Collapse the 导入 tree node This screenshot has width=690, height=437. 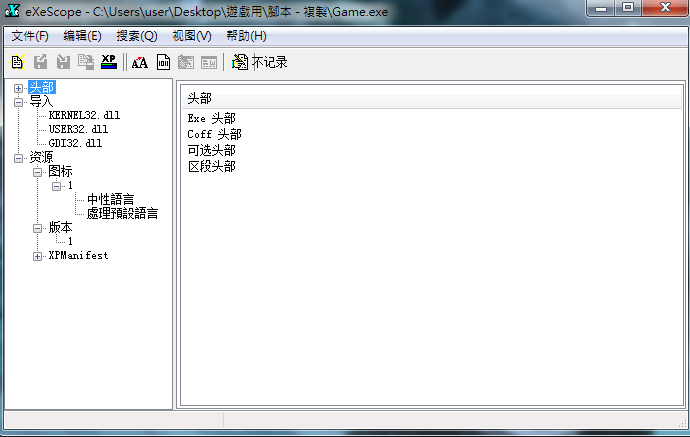(18, 103)
